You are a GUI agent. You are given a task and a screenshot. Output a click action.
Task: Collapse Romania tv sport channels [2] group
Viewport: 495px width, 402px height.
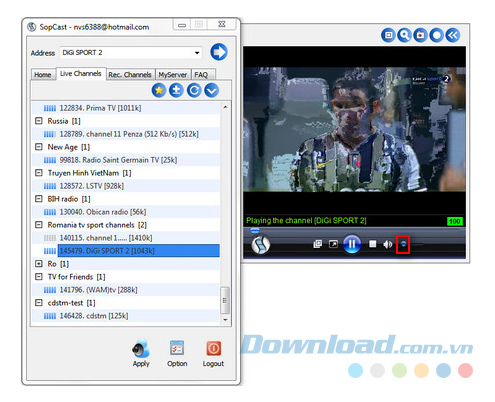click(x=39, y=225)
